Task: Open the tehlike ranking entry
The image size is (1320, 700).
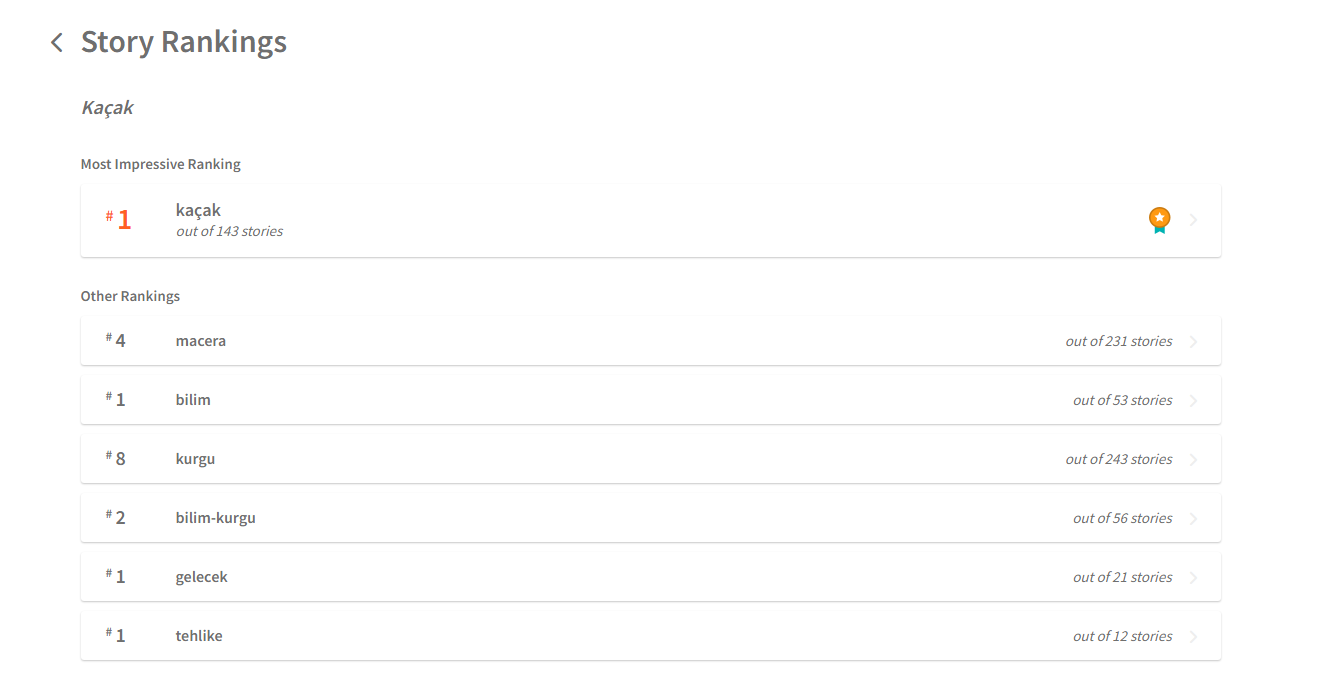Action: [x=600, y=636]
